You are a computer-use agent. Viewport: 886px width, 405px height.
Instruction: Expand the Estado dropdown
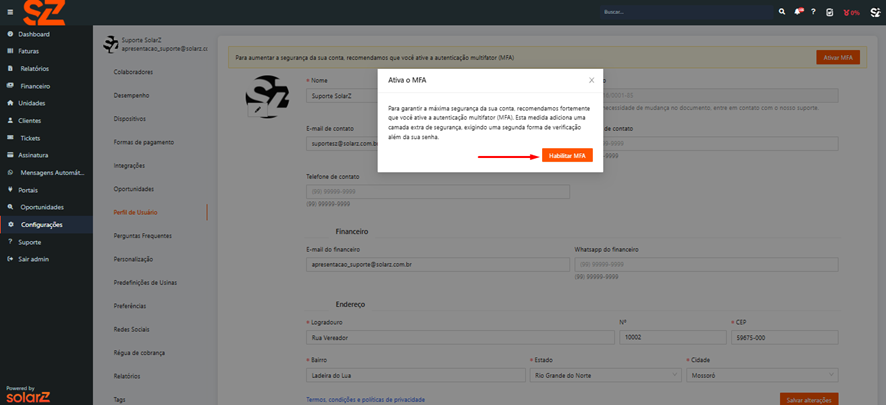(x=604, y=375)
